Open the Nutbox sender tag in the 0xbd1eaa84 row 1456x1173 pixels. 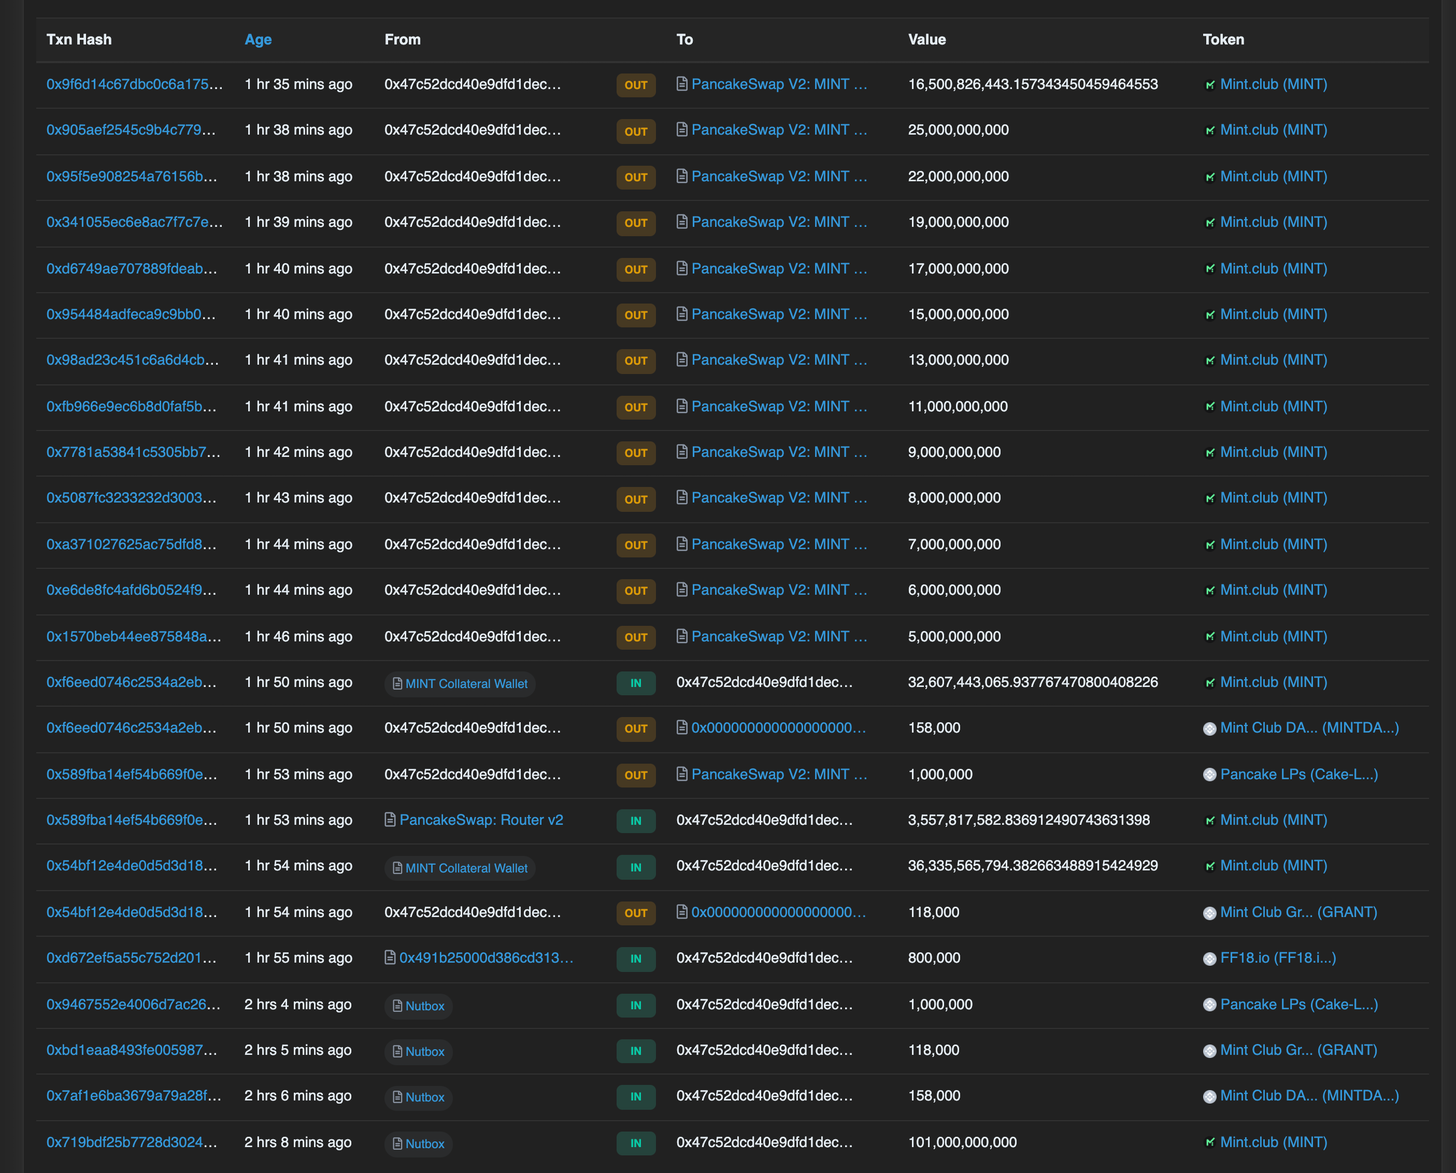point(418,1052)
